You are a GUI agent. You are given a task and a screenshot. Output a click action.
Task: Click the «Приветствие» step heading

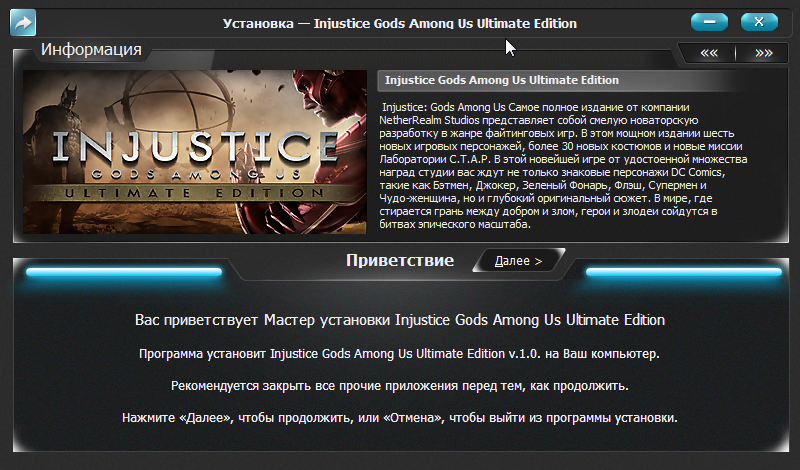(399, 261)
